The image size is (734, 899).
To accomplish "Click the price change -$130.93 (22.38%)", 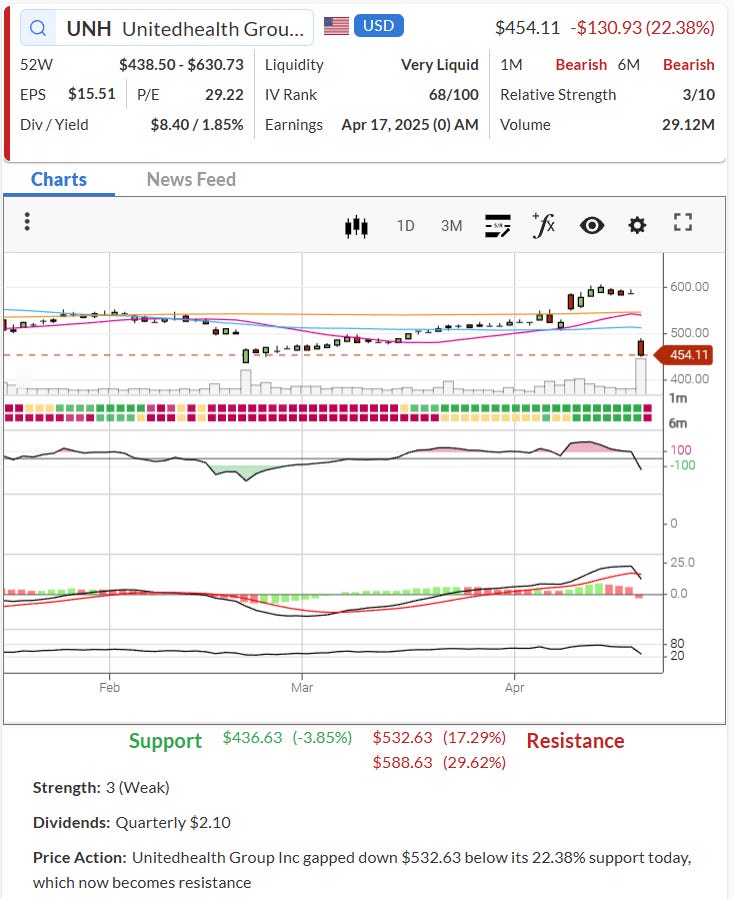I will point(642,28).
